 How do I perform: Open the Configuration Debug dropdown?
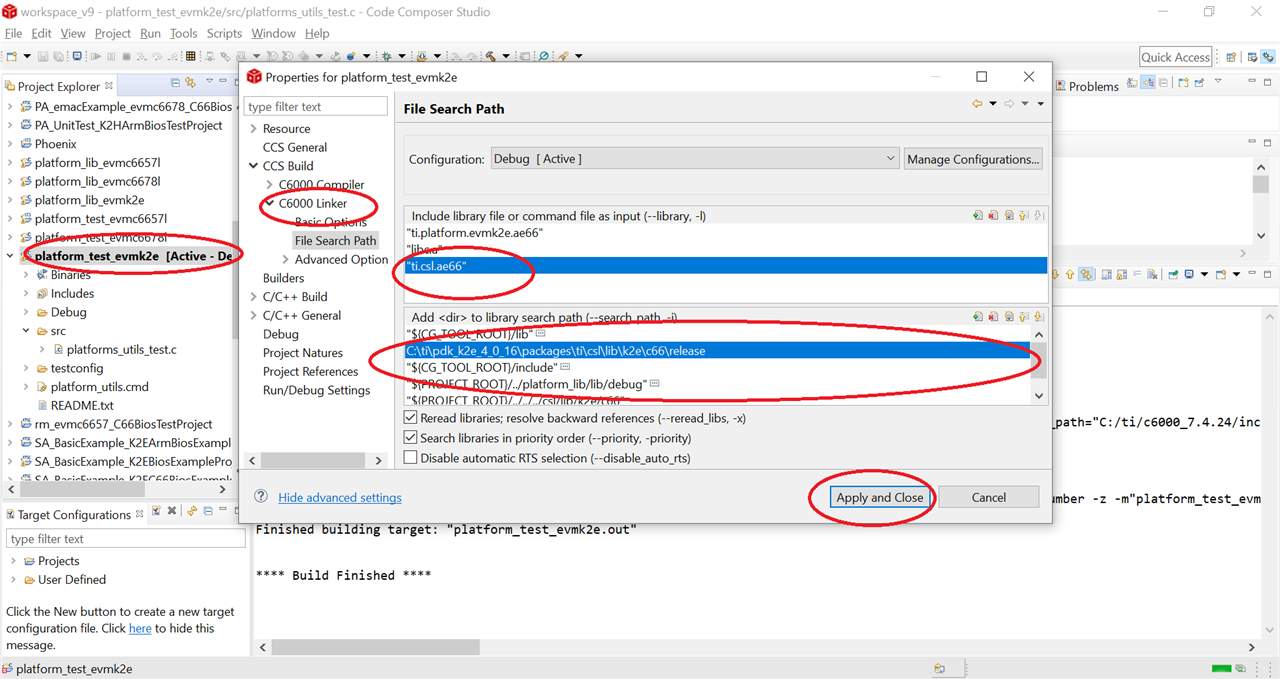[694, 159]
